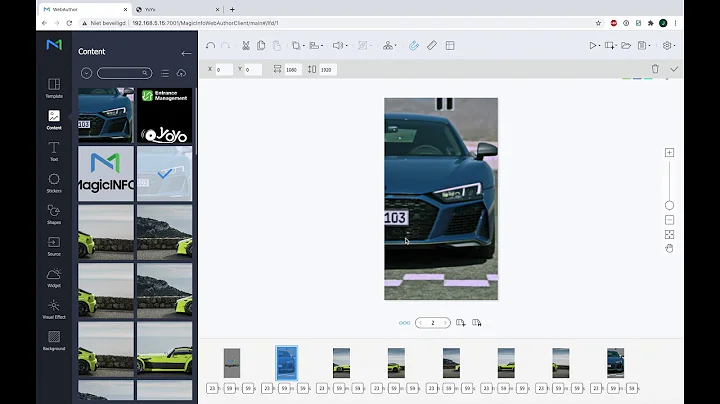Open the audio volume dropdown
The width and height of the screenshot is (720, 404).
point(340,45)
